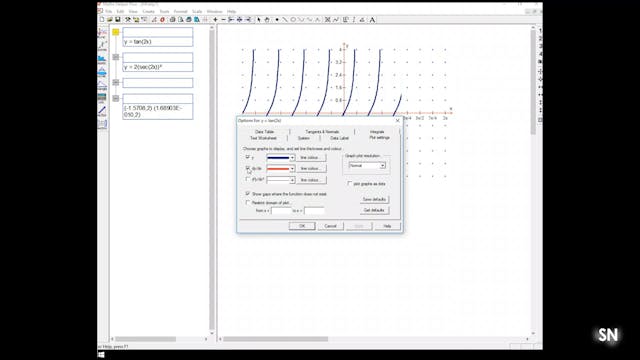Click the red line swatch for dy/dx
Viewport: 640px width, 360px height.
(x=278, y=169)
